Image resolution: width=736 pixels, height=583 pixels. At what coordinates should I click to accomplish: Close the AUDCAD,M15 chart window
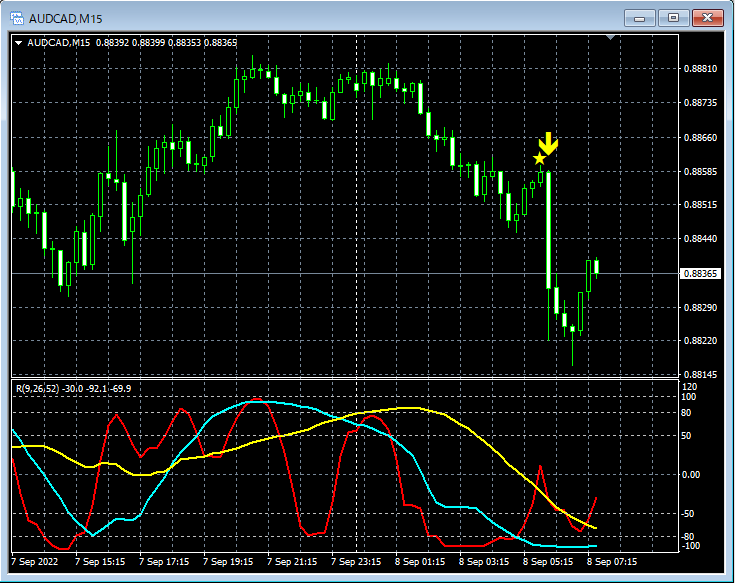click(x=708, y=18)
